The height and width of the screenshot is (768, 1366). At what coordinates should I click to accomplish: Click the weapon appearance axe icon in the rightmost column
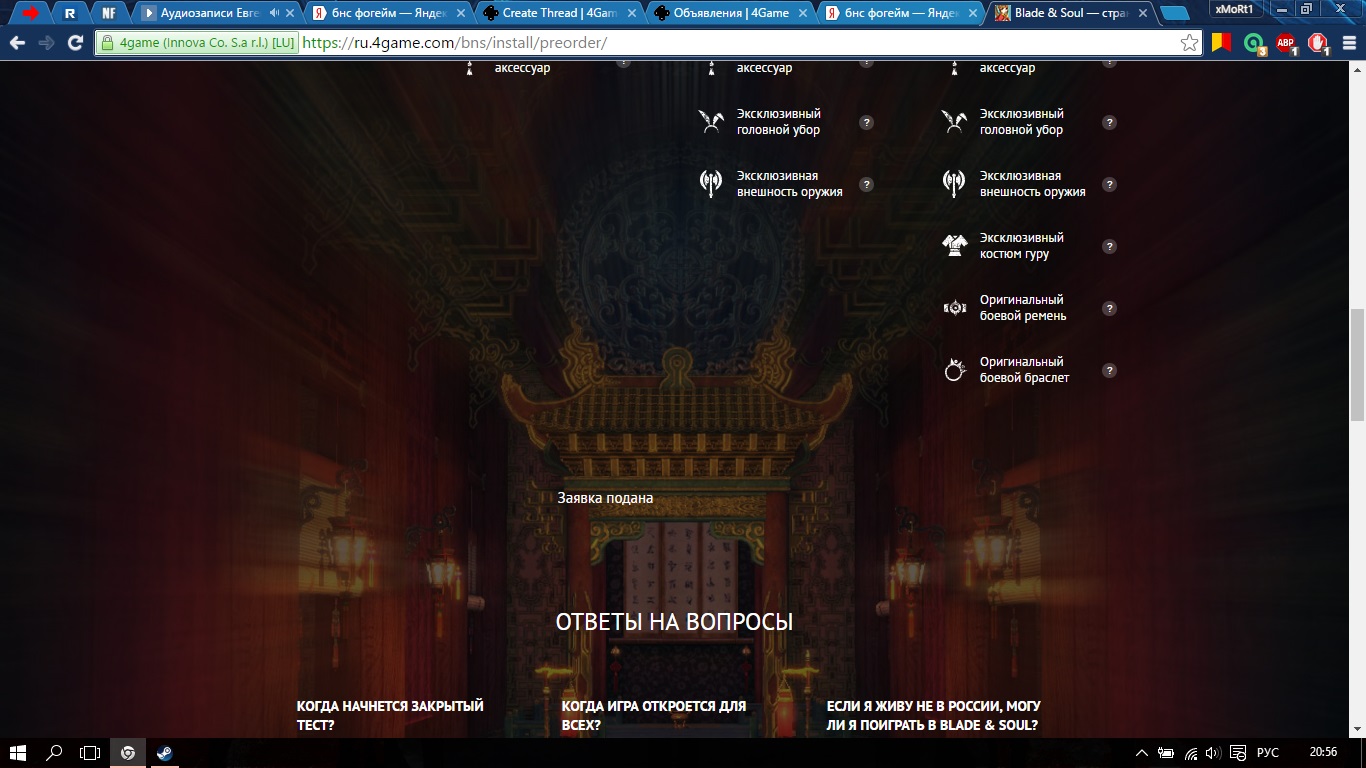[x=954, y=183]
